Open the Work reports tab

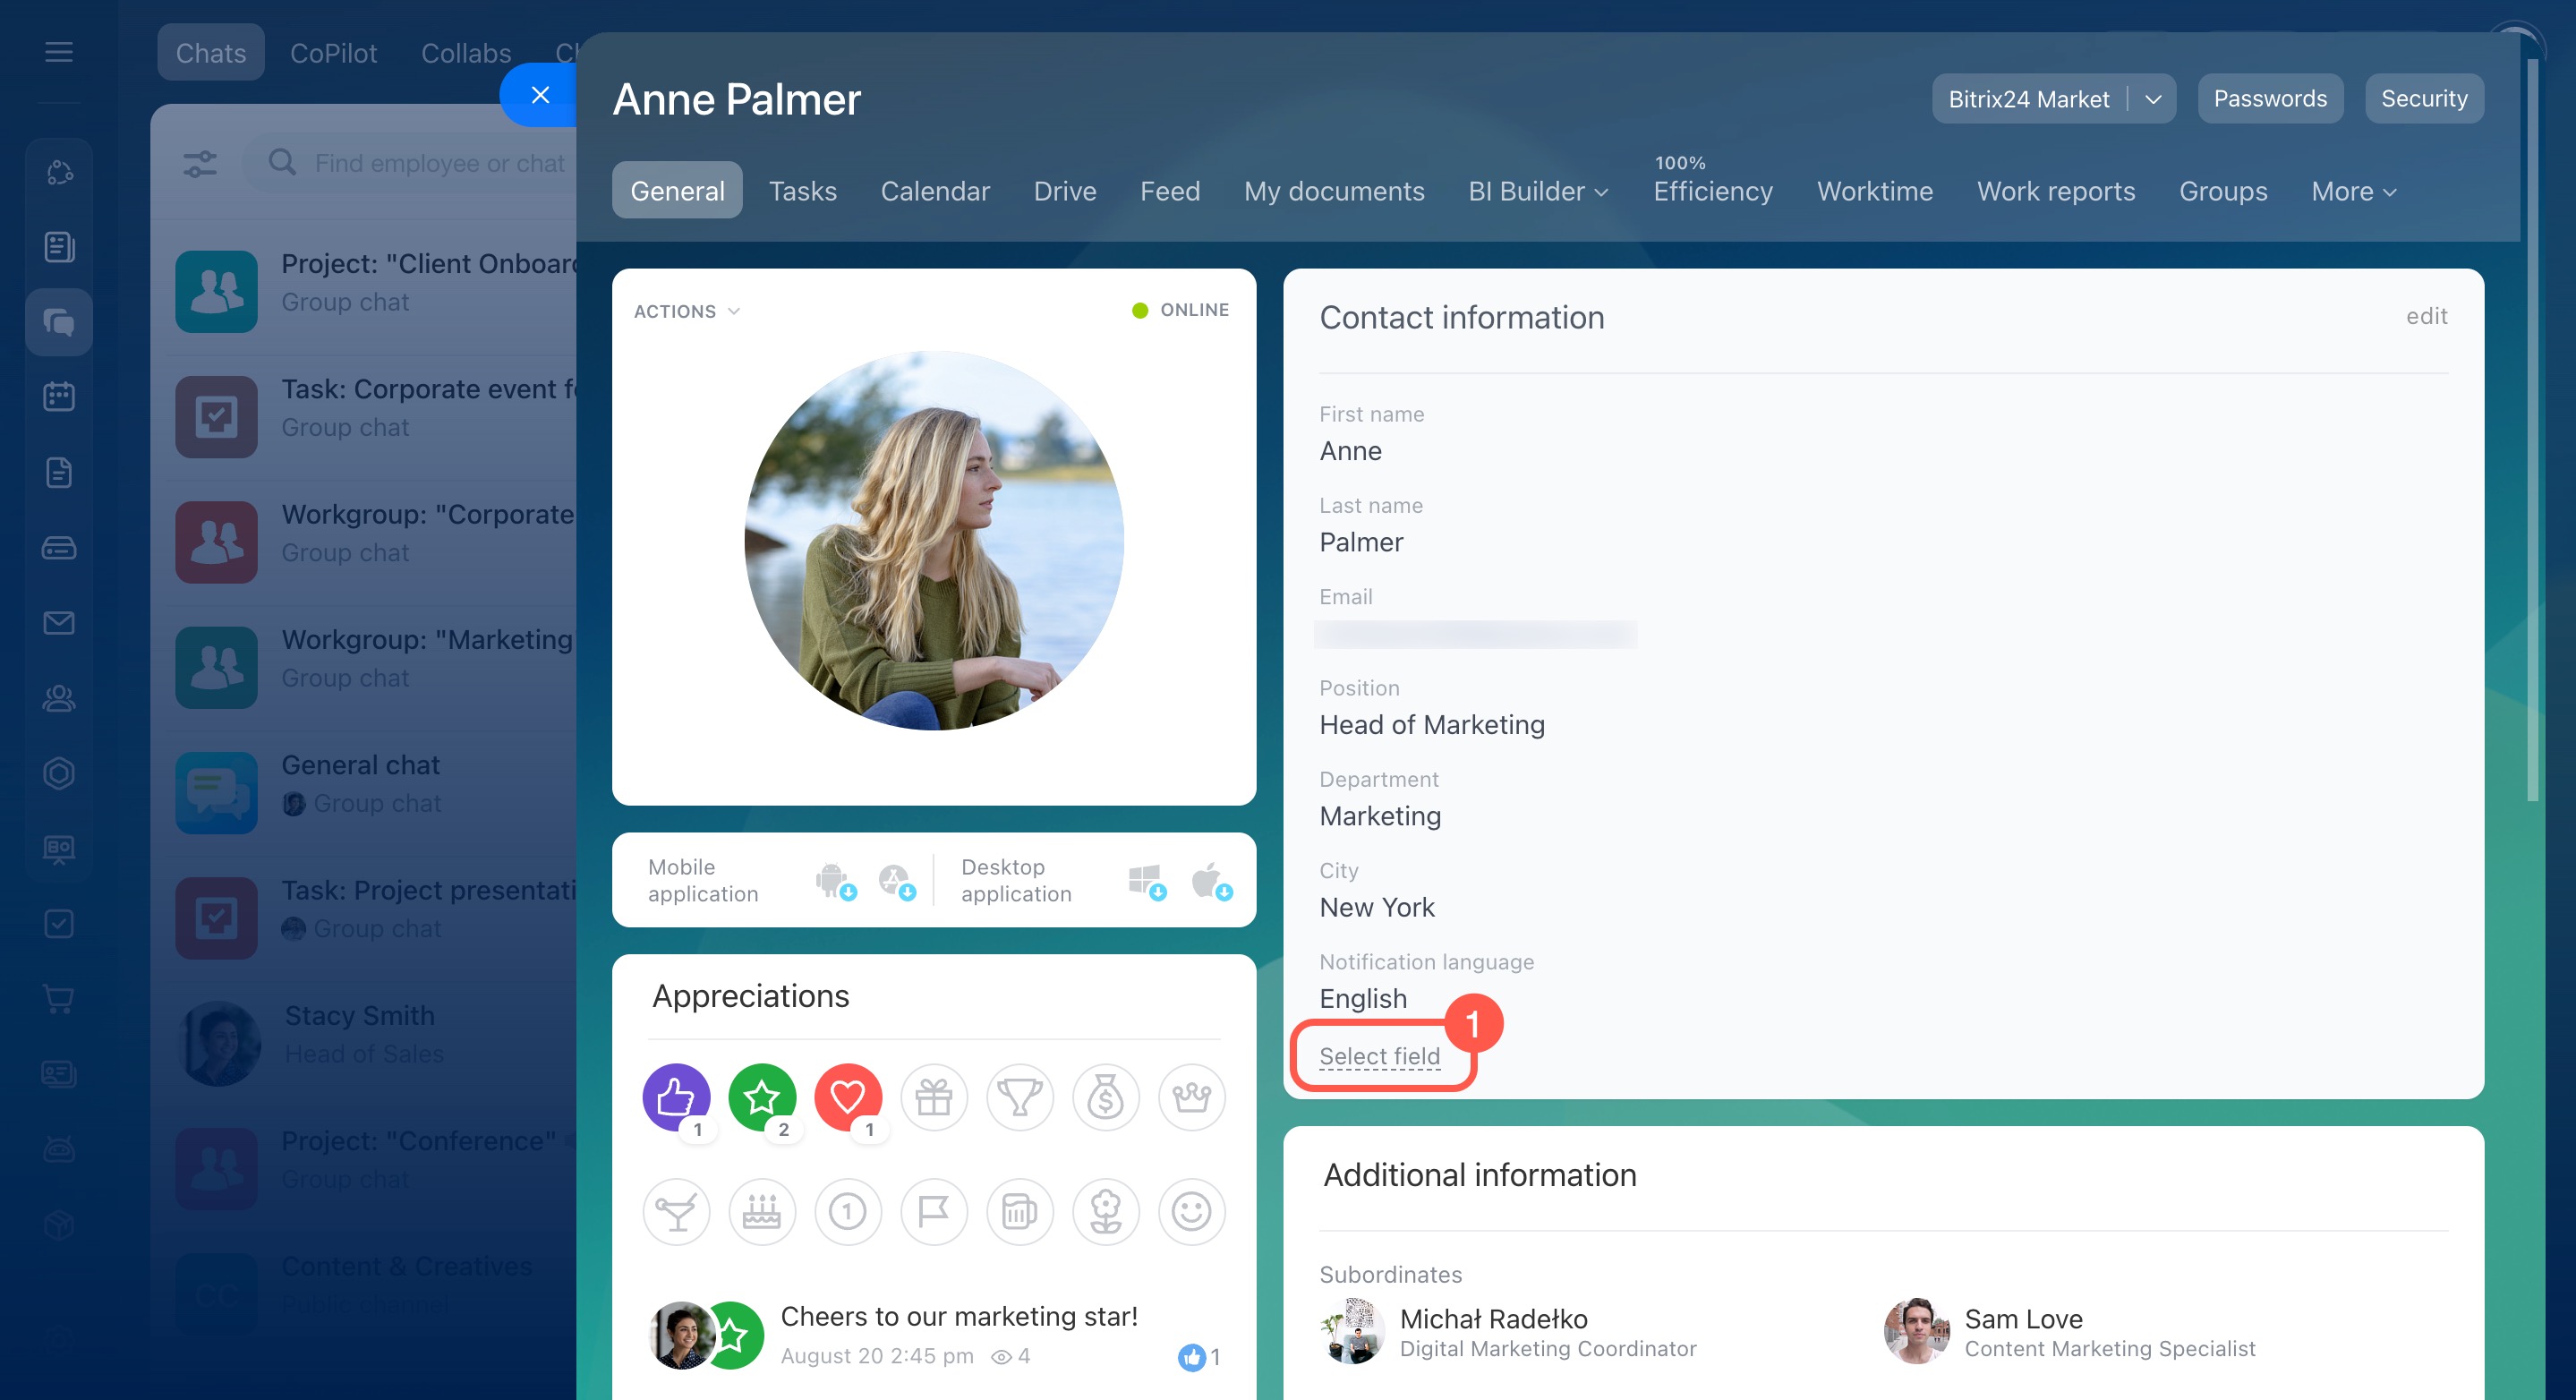coord(2056,191)
